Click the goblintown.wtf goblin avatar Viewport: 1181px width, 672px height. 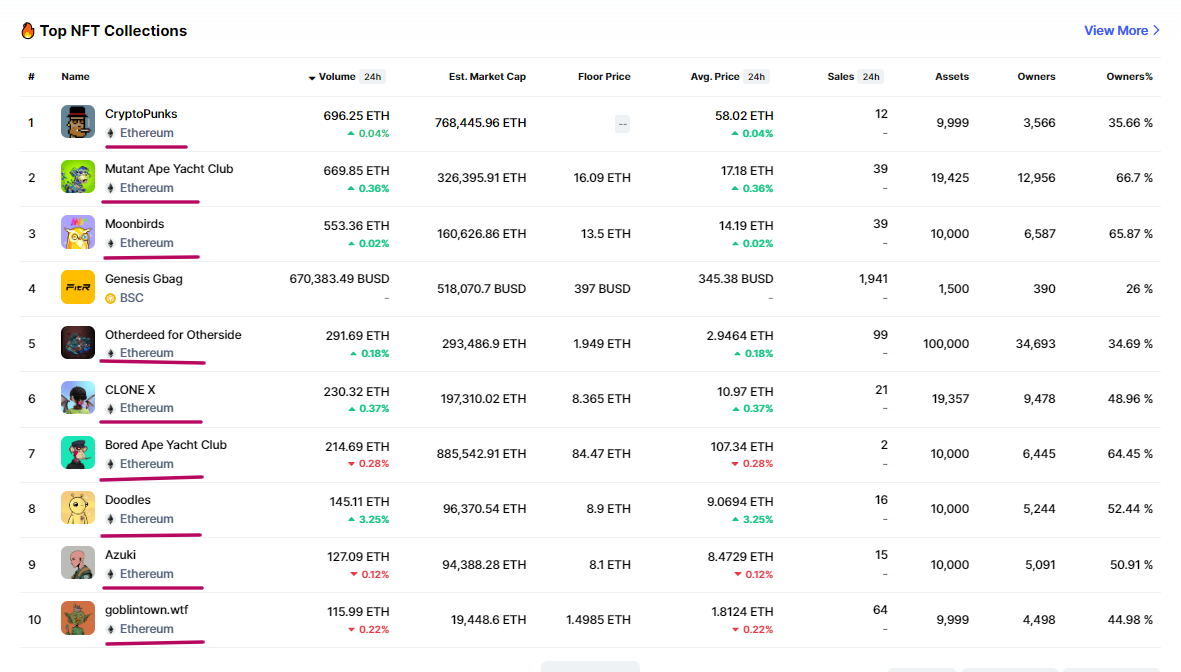[78, 618]
